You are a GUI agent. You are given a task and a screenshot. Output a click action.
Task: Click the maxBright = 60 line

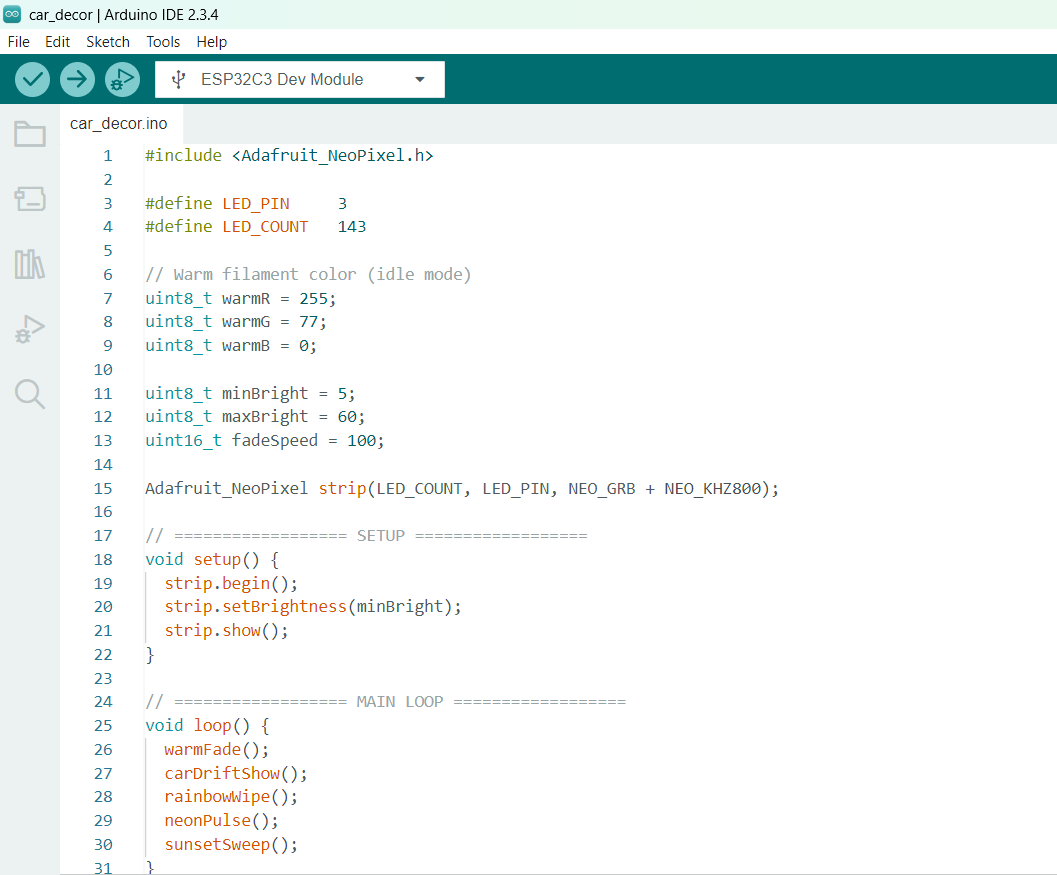pyautogui.click(x=255, y=417)
